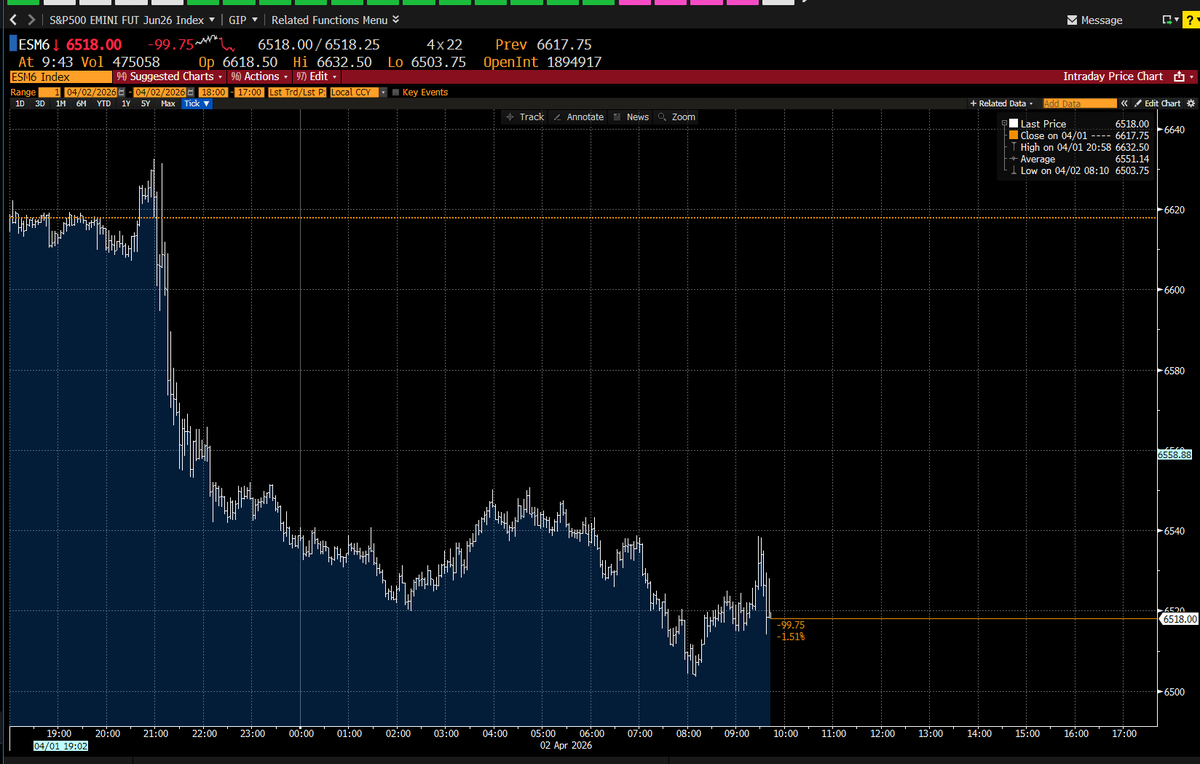Select the 3D range tab
This screenshot has width=1200, height=764.
[40, 103]
